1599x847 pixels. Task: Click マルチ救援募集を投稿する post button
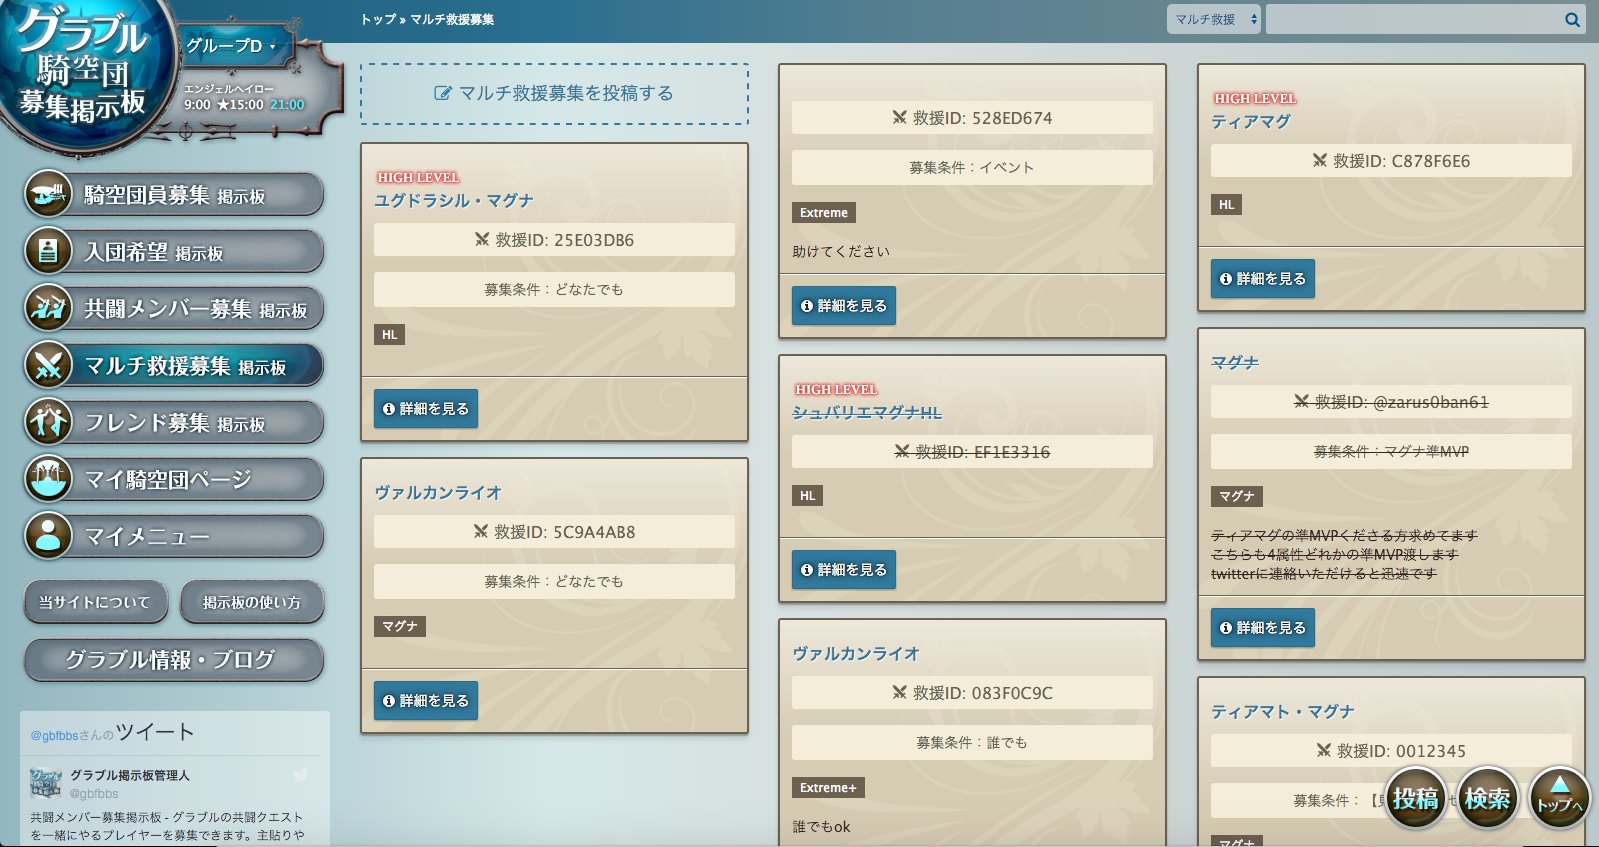[x=554, y=94]
